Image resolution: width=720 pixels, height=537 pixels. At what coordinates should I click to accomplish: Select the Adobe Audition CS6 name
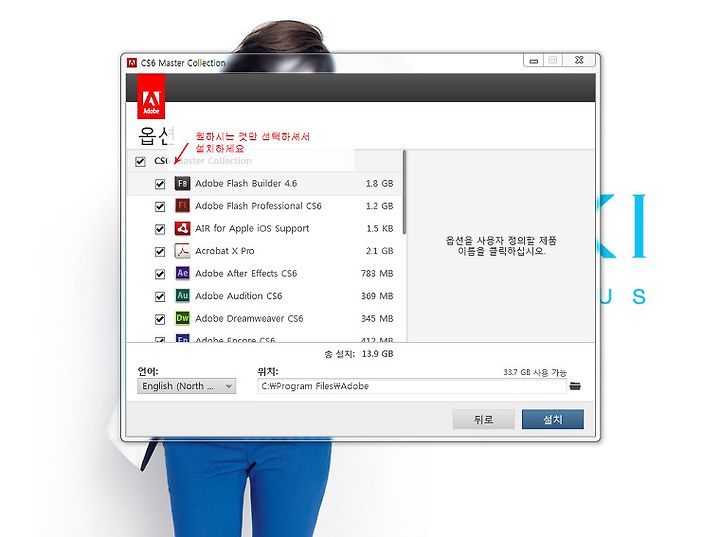(239, 296)
